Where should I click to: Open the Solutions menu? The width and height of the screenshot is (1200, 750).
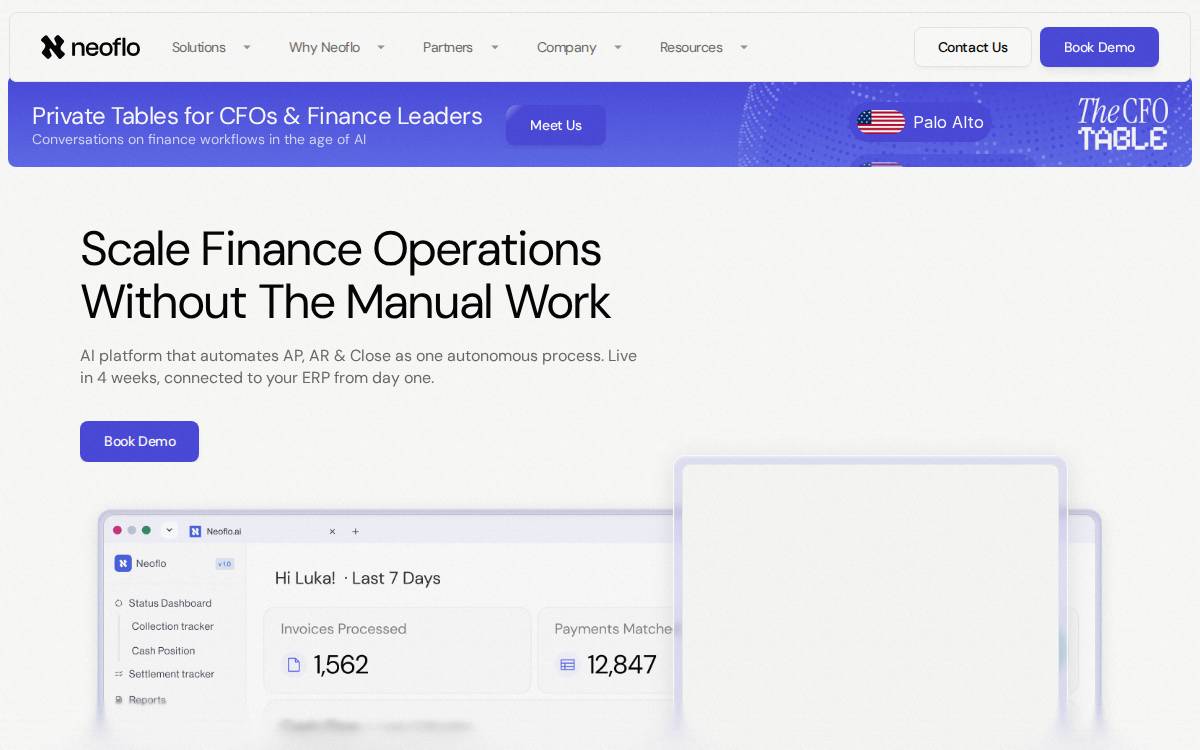199,47
